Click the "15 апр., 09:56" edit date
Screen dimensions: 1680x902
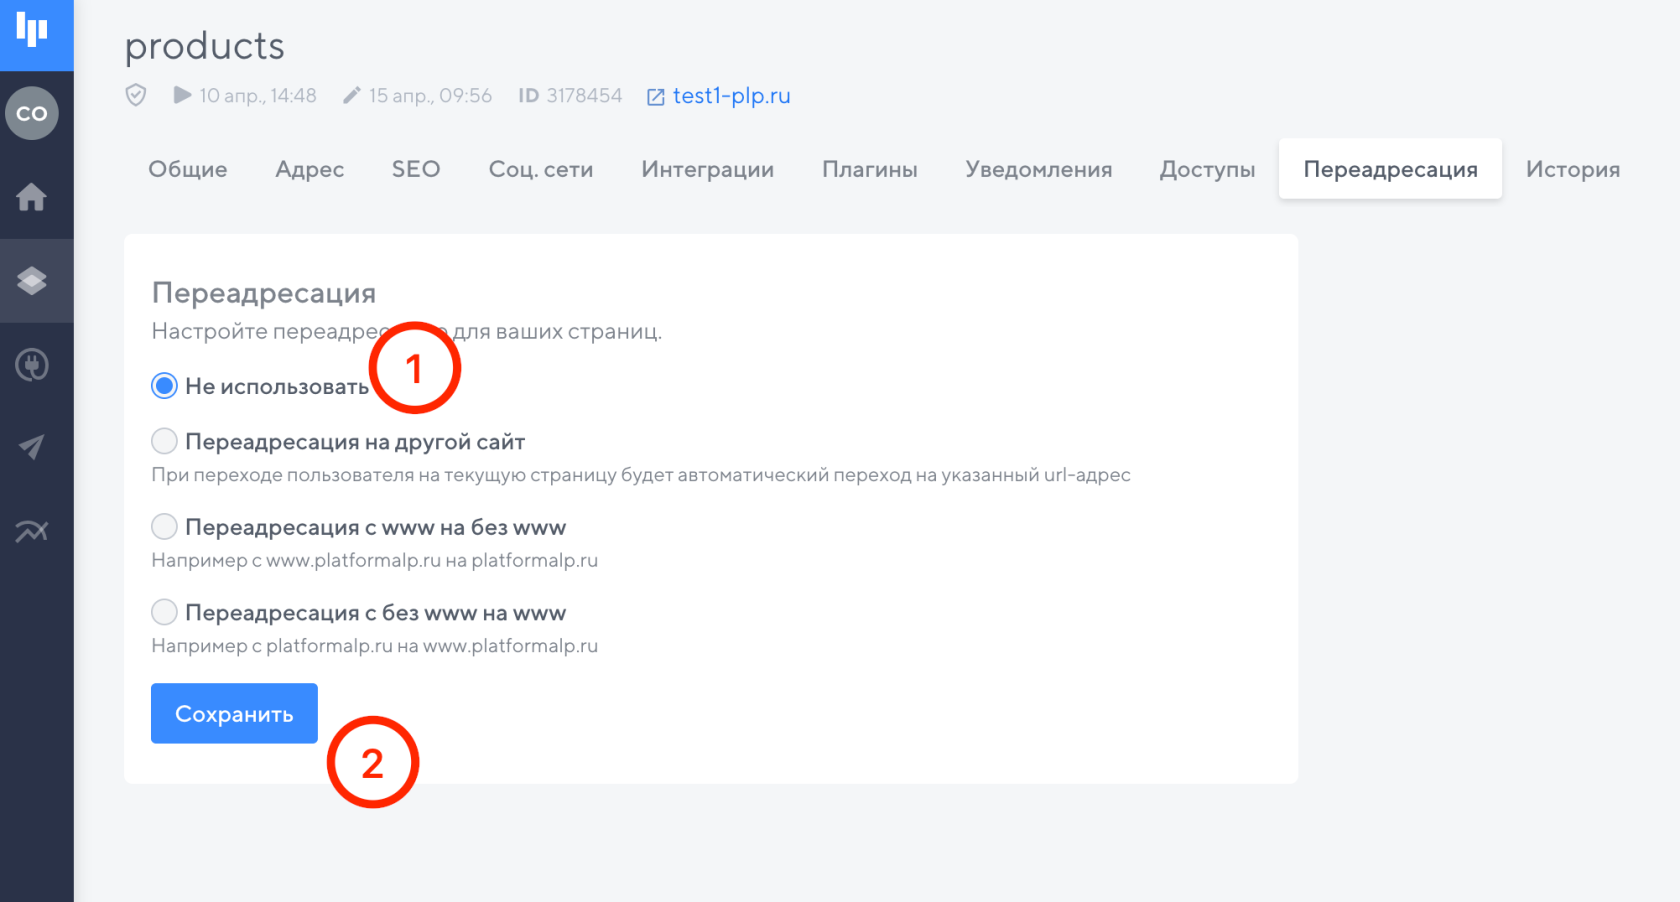click(430, 95)
